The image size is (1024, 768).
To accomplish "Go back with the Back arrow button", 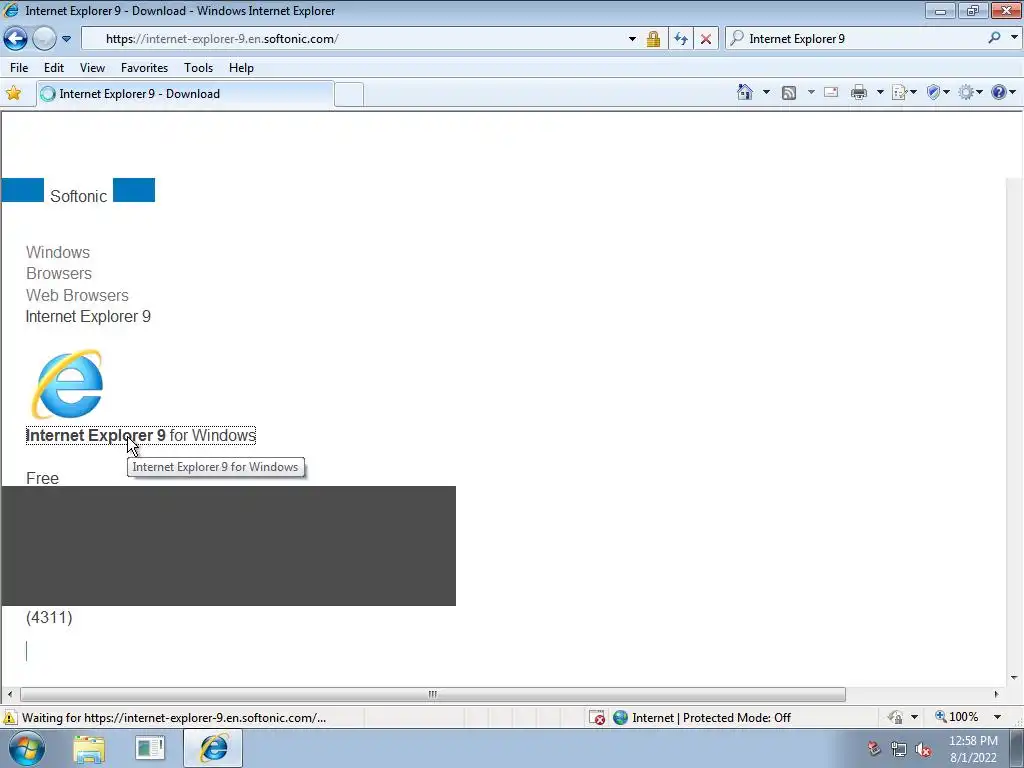I will (x=16, y=39).
